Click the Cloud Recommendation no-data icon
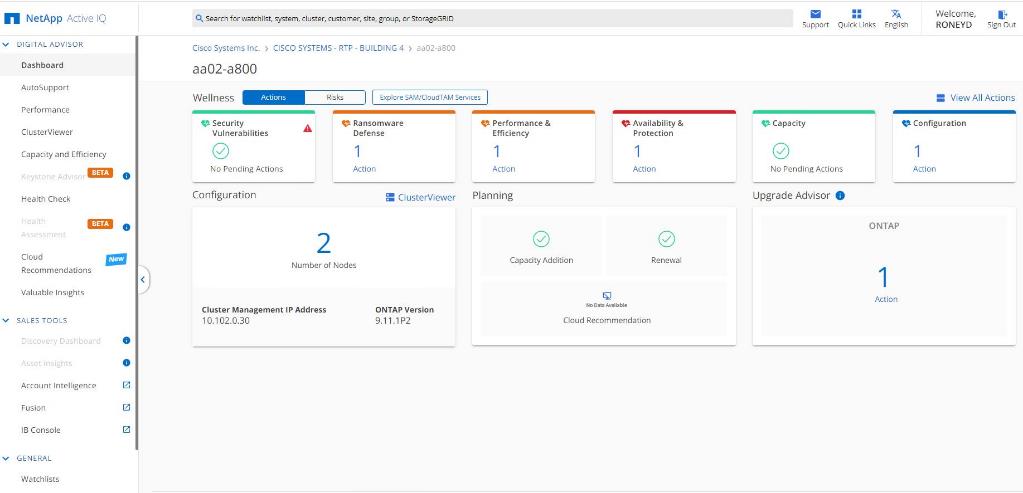 click(607, 296)
